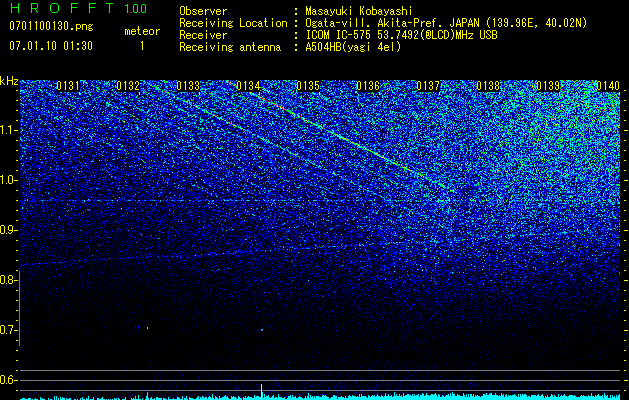Select the observer name Masayuki Kobayashi
The height and width of the screenshot is (400, 629).
pos(359,11)
